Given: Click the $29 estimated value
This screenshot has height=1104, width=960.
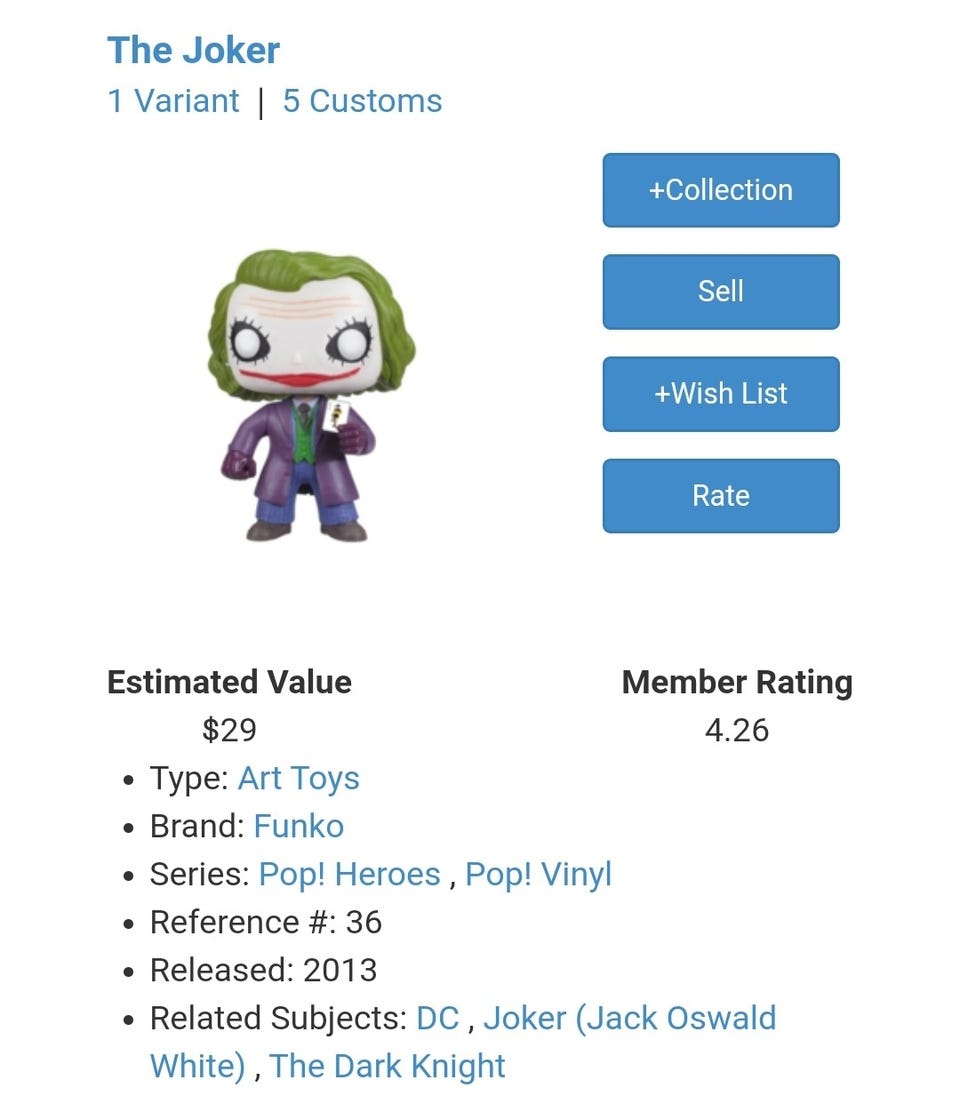Looking at the screenshot, I should click(229, 729).
